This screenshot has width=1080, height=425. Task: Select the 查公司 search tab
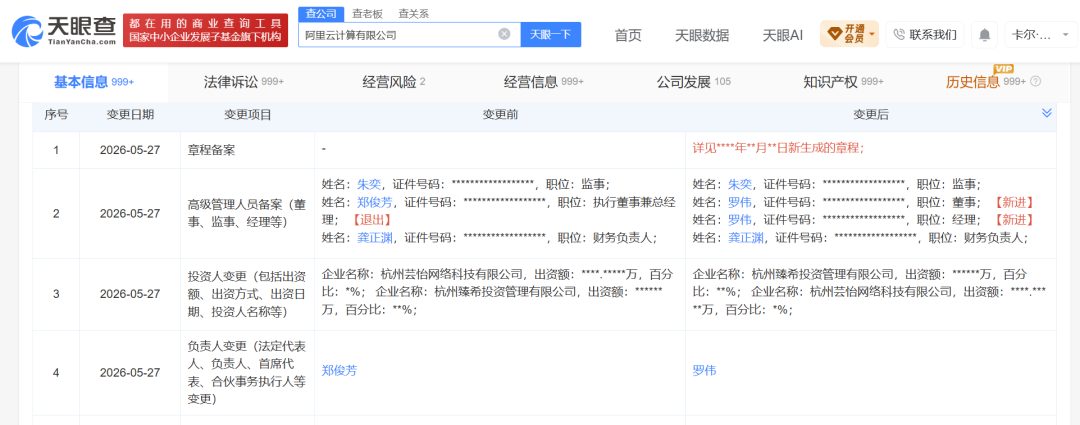pyautogui.click(x=320, y=13)
